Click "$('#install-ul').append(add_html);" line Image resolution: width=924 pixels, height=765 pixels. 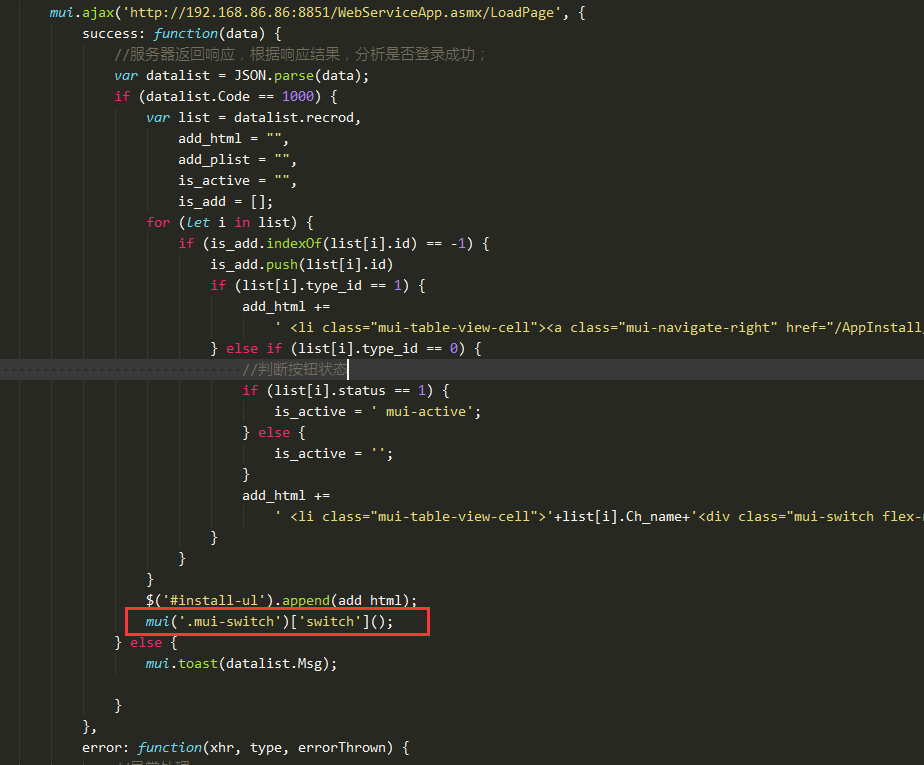point(282,601)
